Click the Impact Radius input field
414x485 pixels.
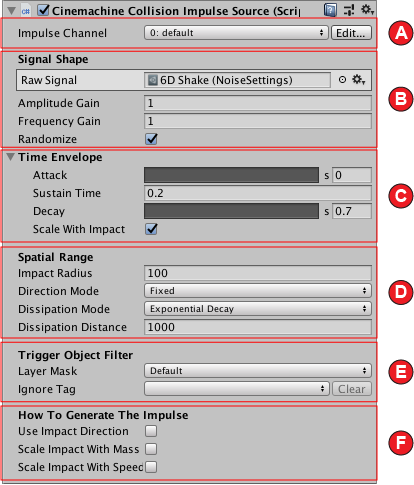point(258,273)
